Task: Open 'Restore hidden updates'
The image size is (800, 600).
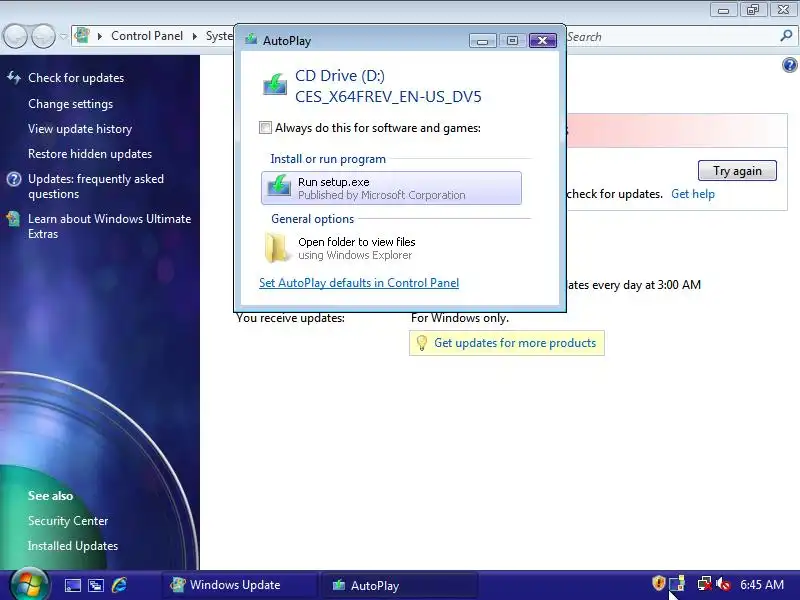Action: coord(90,154)
